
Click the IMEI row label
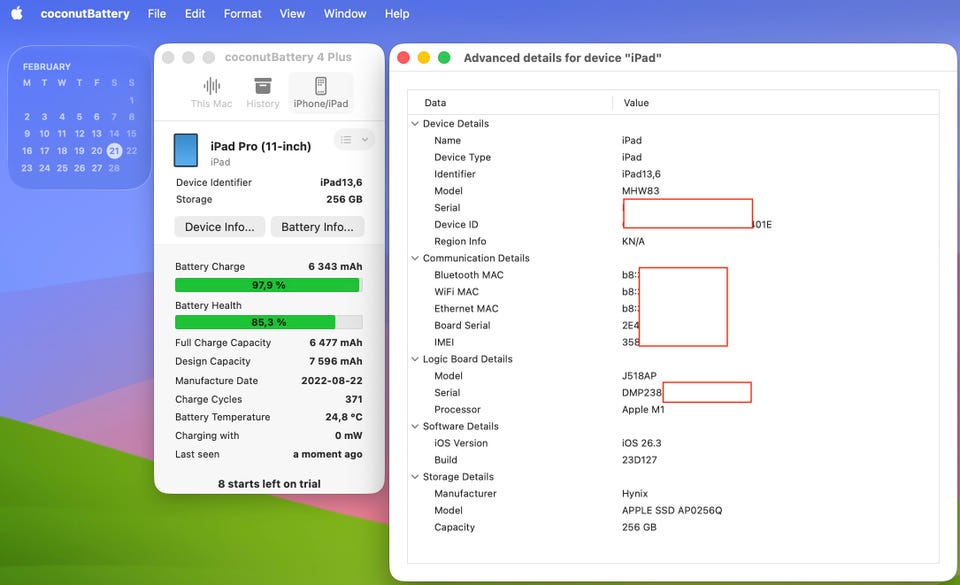[444, 342]
